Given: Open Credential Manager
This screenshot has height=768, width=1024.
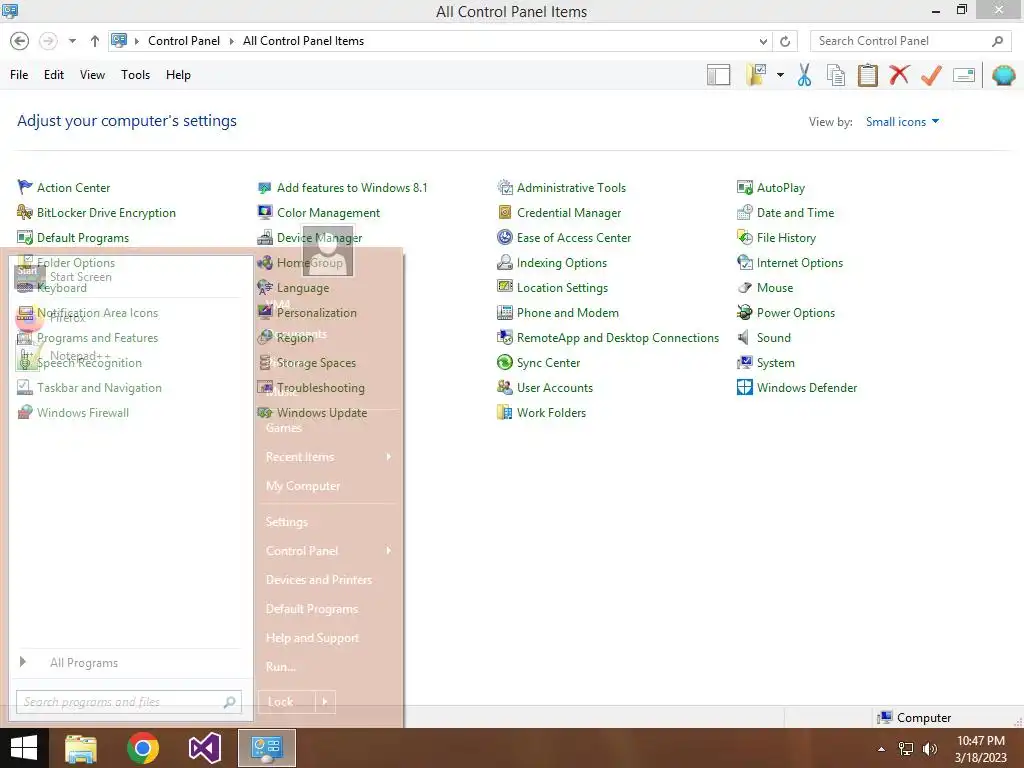Looking at the screenshot, I should [x=568, y=213].
